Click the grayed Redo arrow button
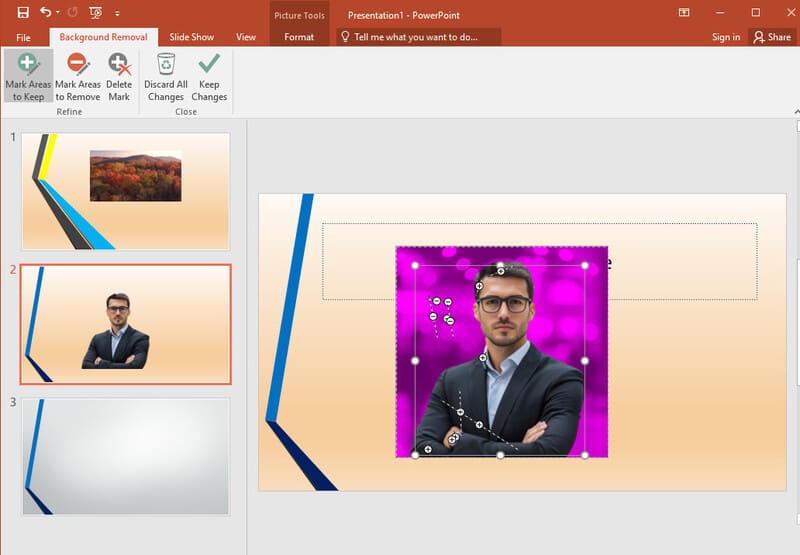800x555 pixels. click(72, 12)
